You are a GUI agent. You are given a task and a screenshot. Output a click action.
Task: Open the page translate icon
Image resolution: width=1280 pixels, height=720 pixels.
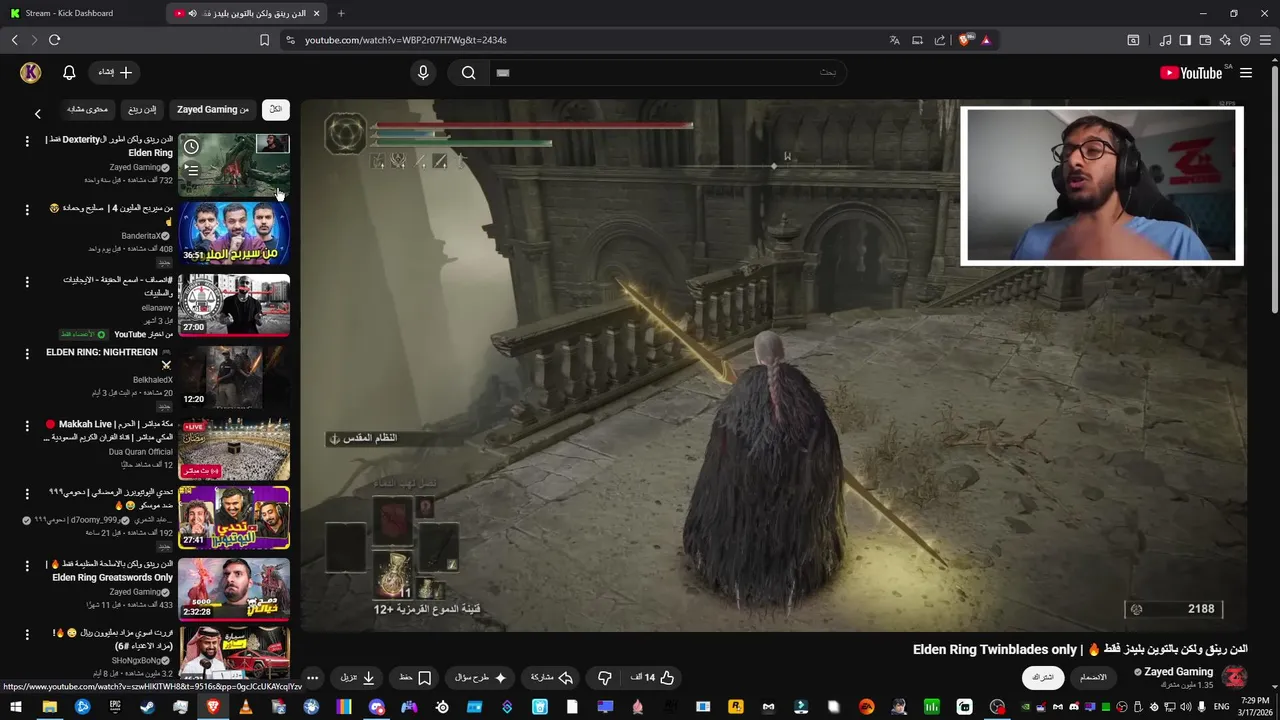(894, 40)
